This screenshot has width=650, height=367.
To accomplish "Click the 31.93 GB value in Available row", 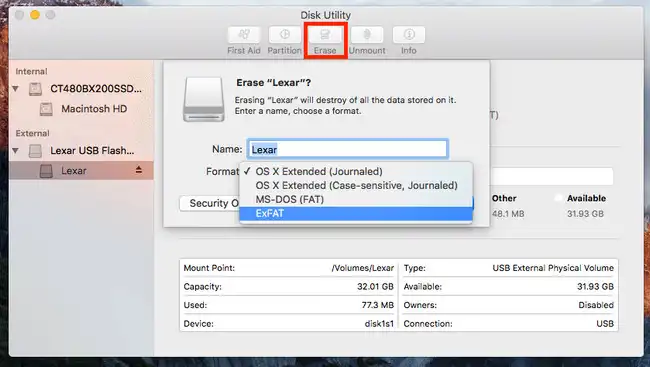I will (x=595, y=287).
